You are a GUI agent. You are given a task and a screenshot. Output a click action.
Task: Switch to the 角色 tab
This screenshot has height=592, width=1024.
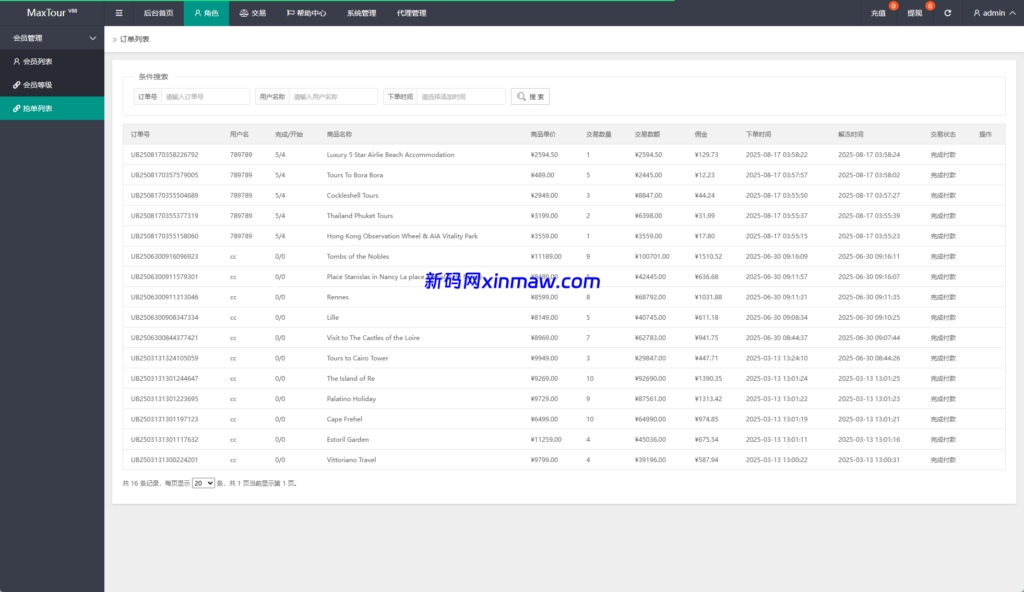click(206, 13)
